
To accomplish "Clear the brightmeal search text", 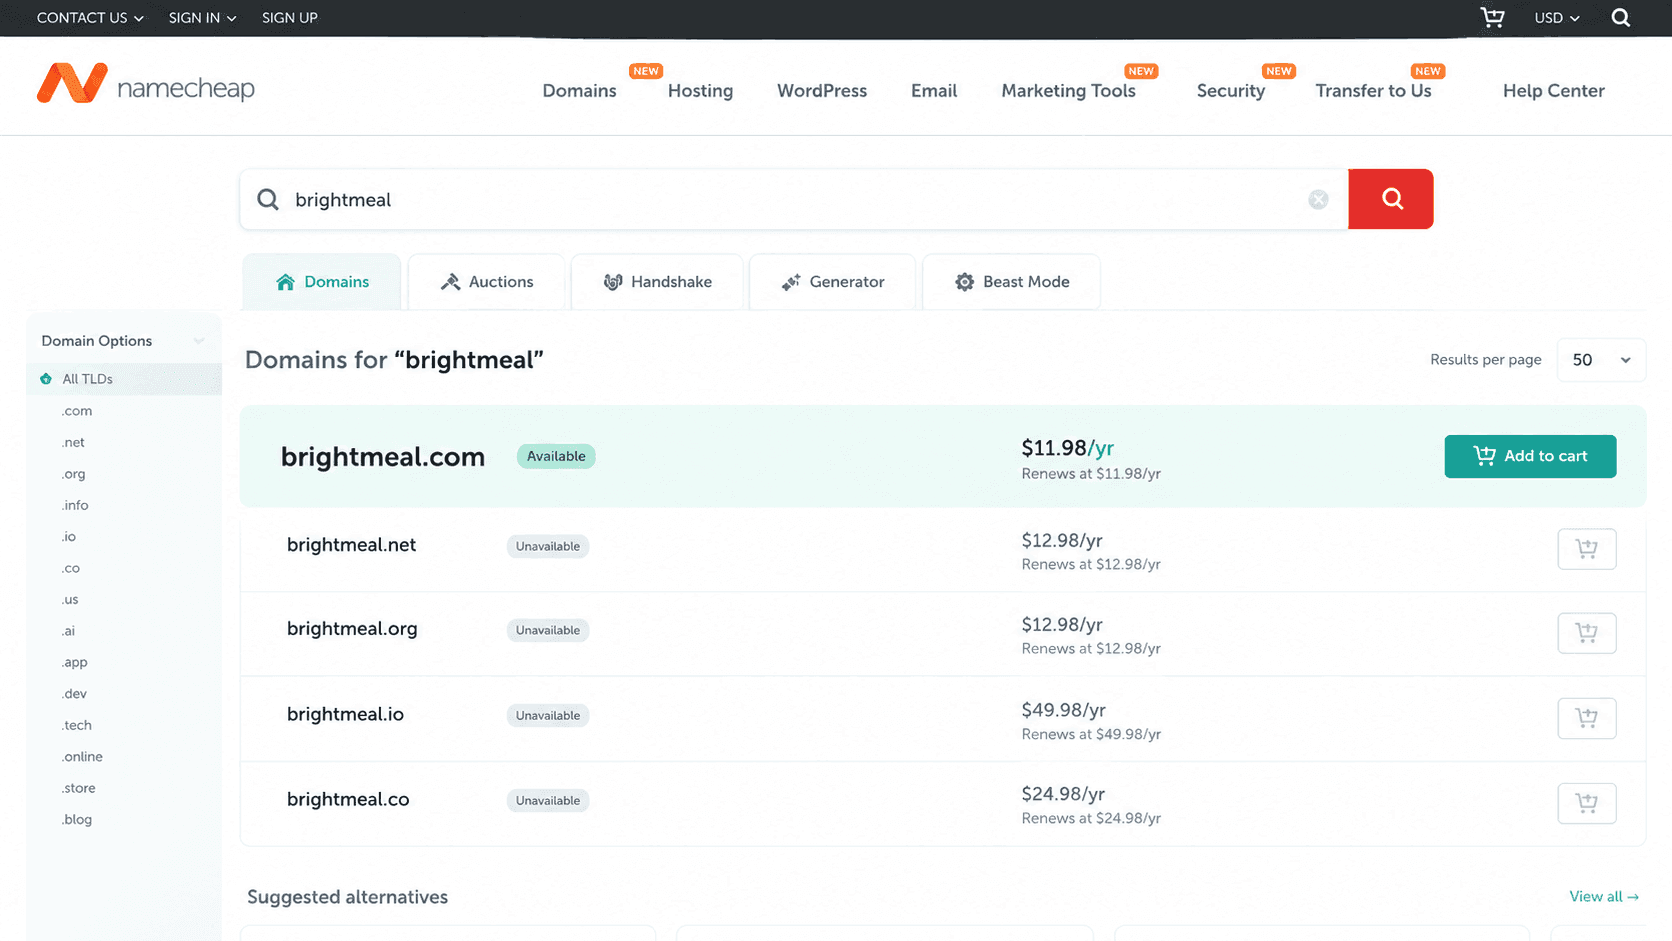I will coord(1318,200).
